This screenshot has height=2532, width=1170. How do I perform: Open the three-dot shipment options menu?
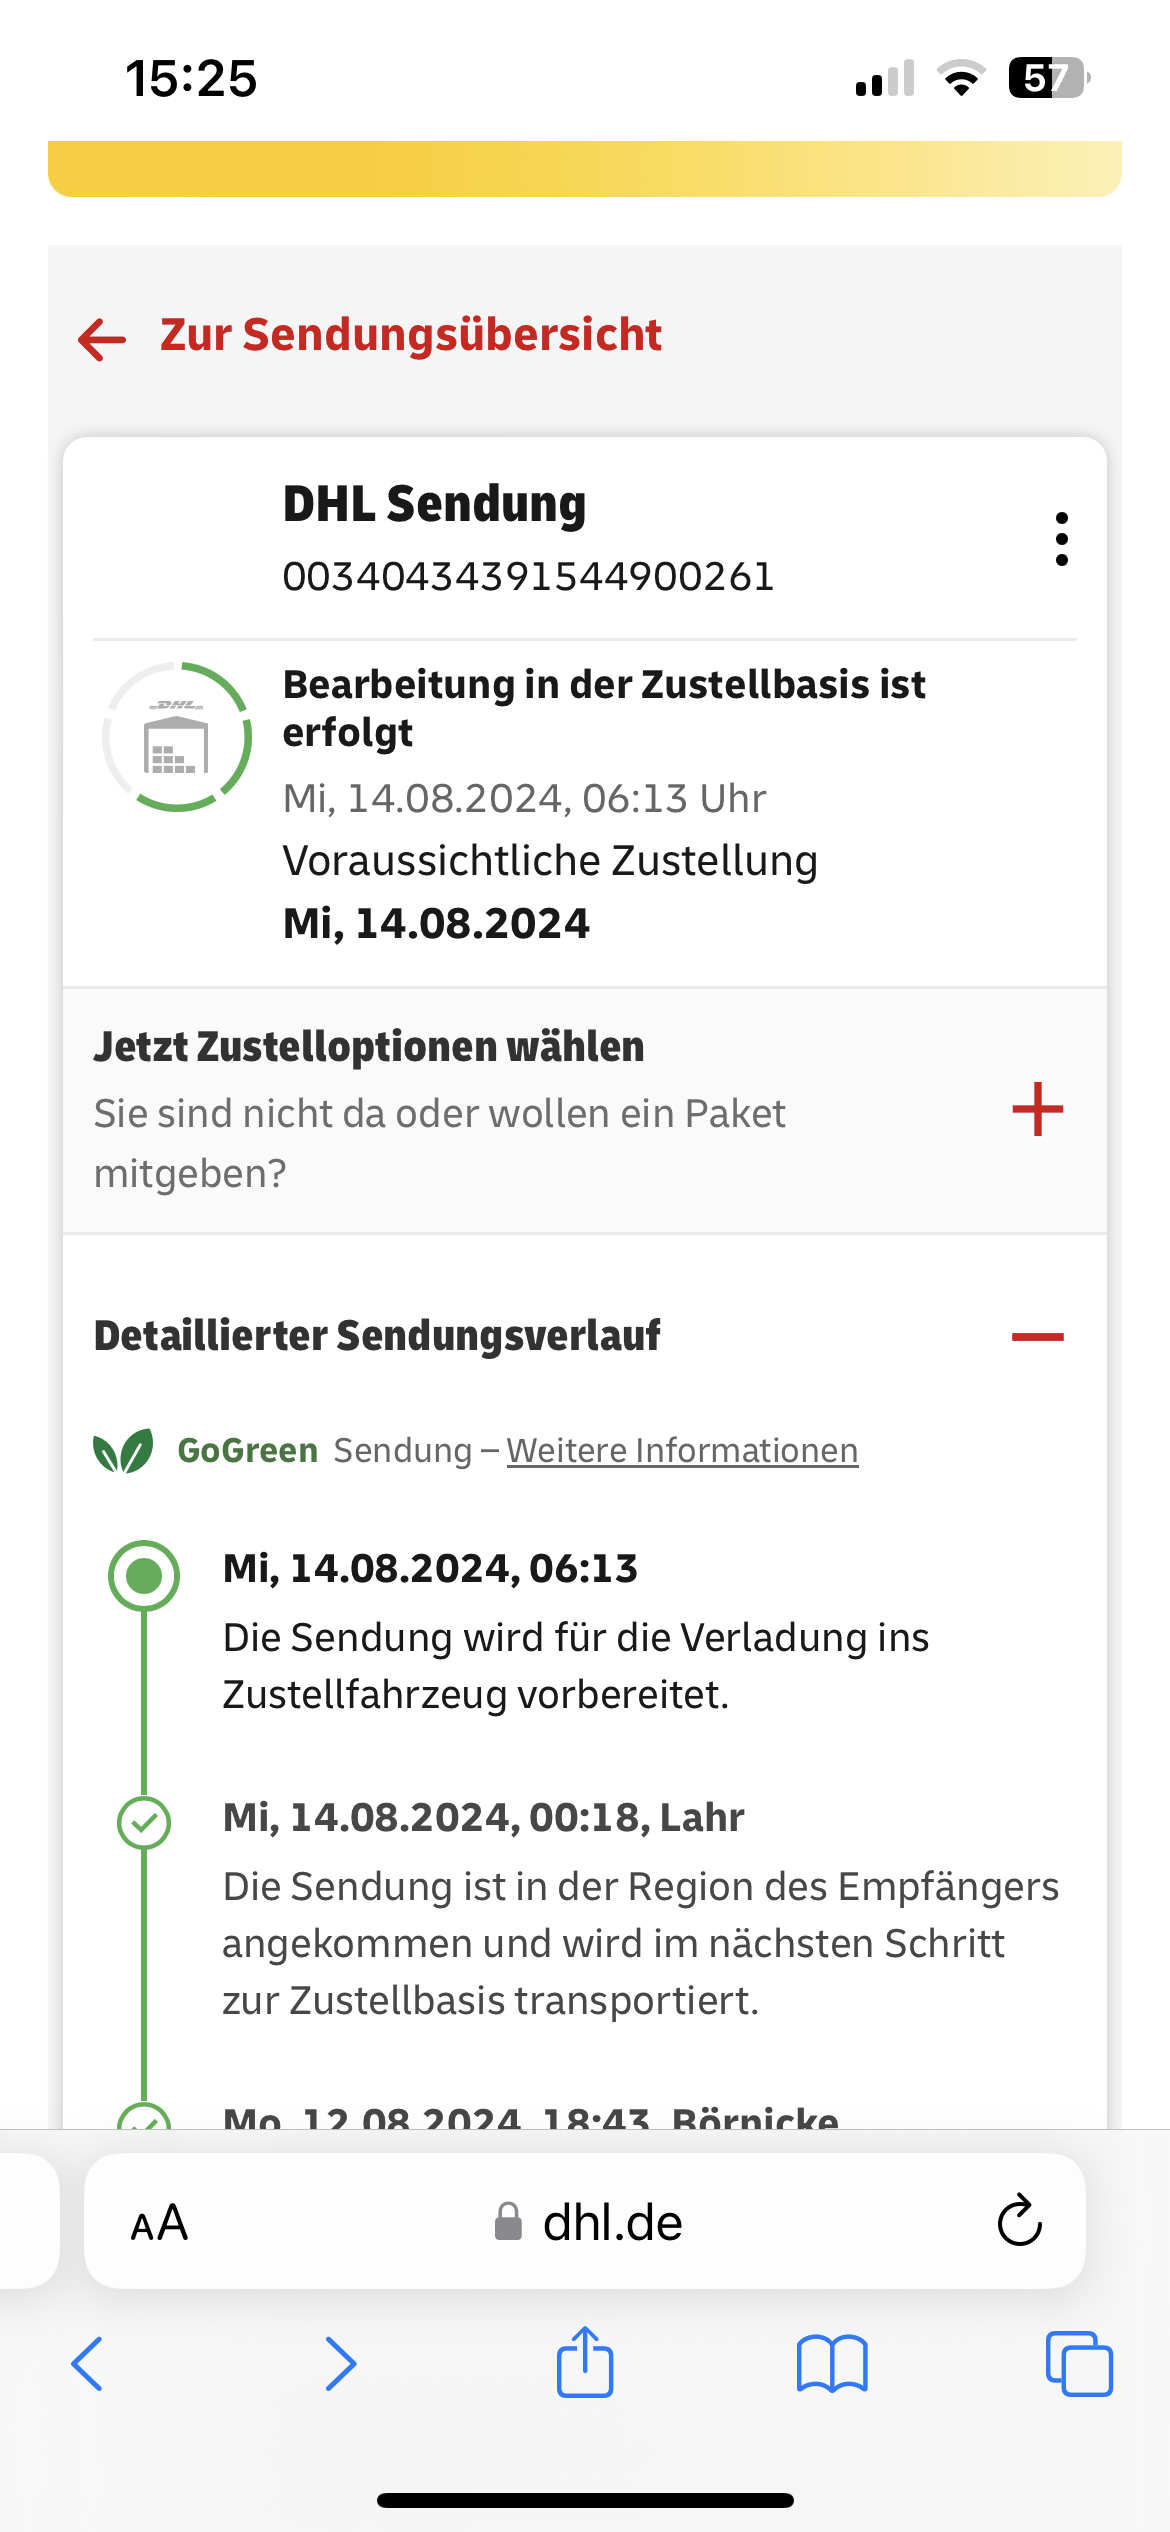tap(1061, 539)
